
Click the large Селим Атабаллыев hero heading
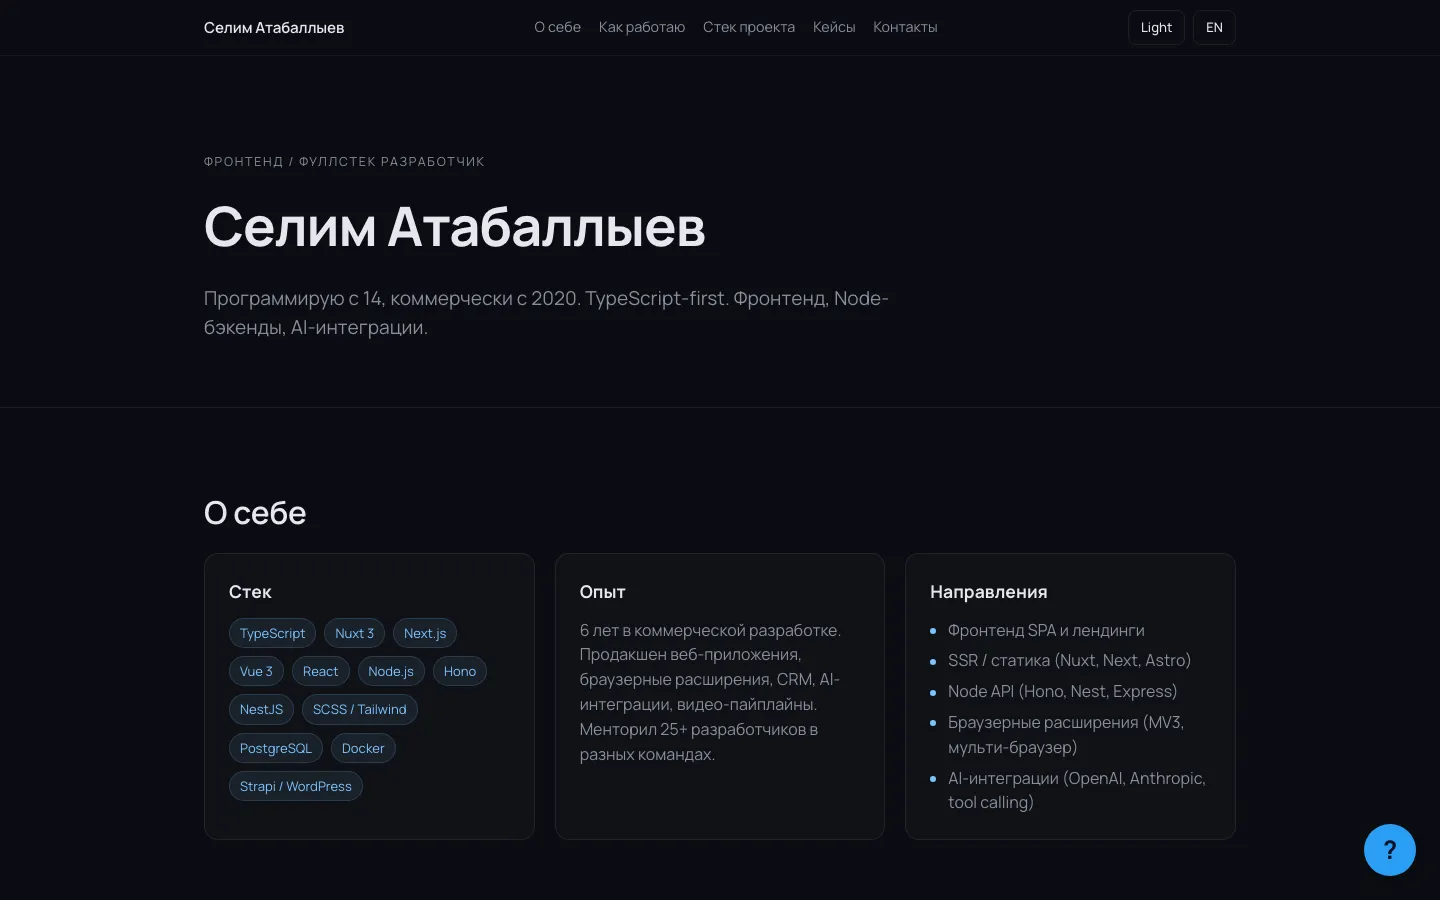455,227
